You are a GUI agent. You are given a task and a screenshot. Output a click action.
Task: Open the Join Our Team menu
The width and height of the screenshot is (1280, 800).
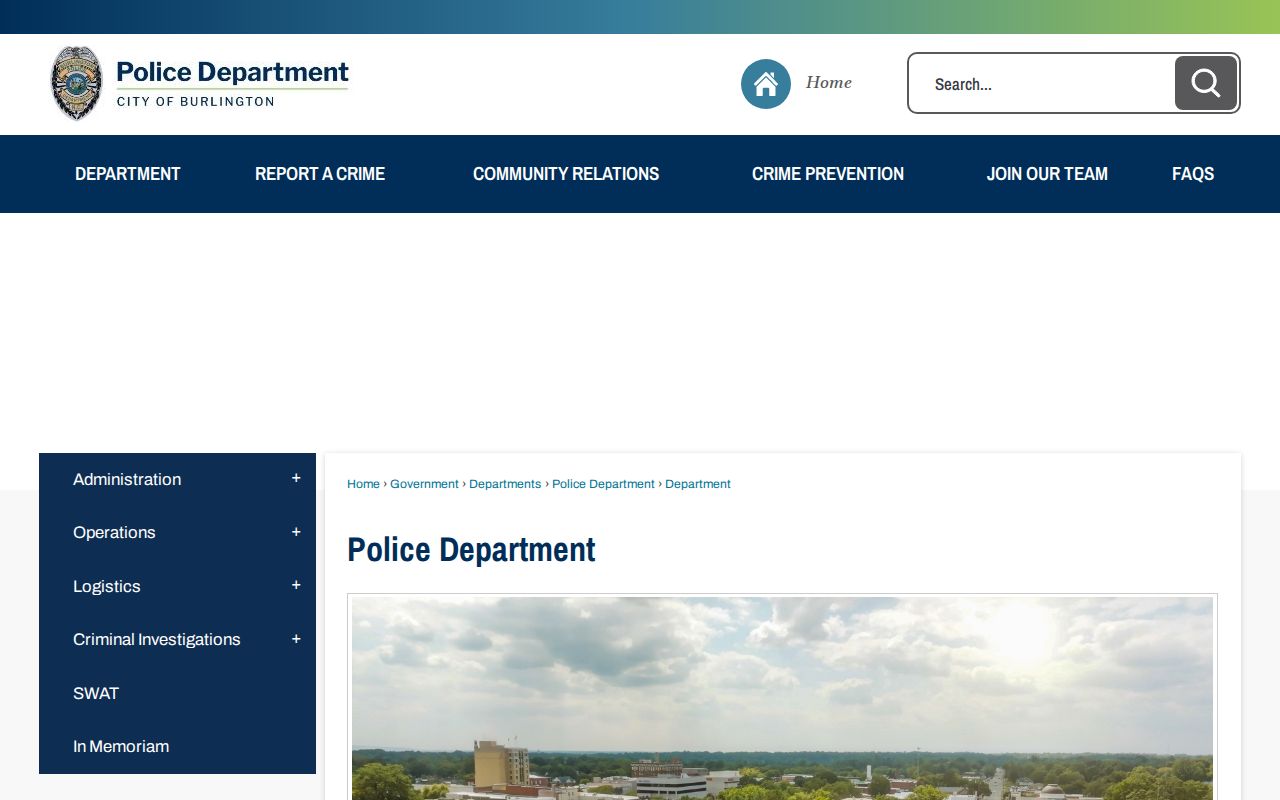[x=1047, y=174]
